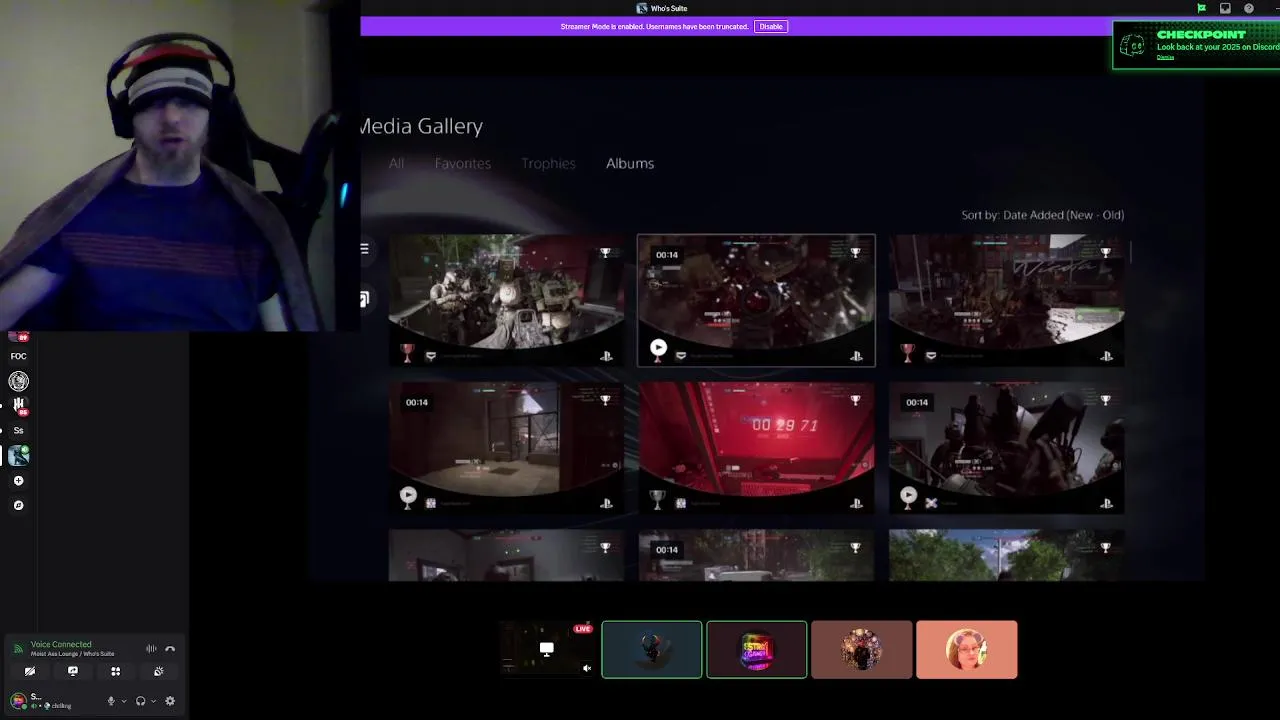Image resolution: width=1280 pixels, height=720 pixels.
Task: Open Discover servers compass icon
Action: [x=18, y=505]
